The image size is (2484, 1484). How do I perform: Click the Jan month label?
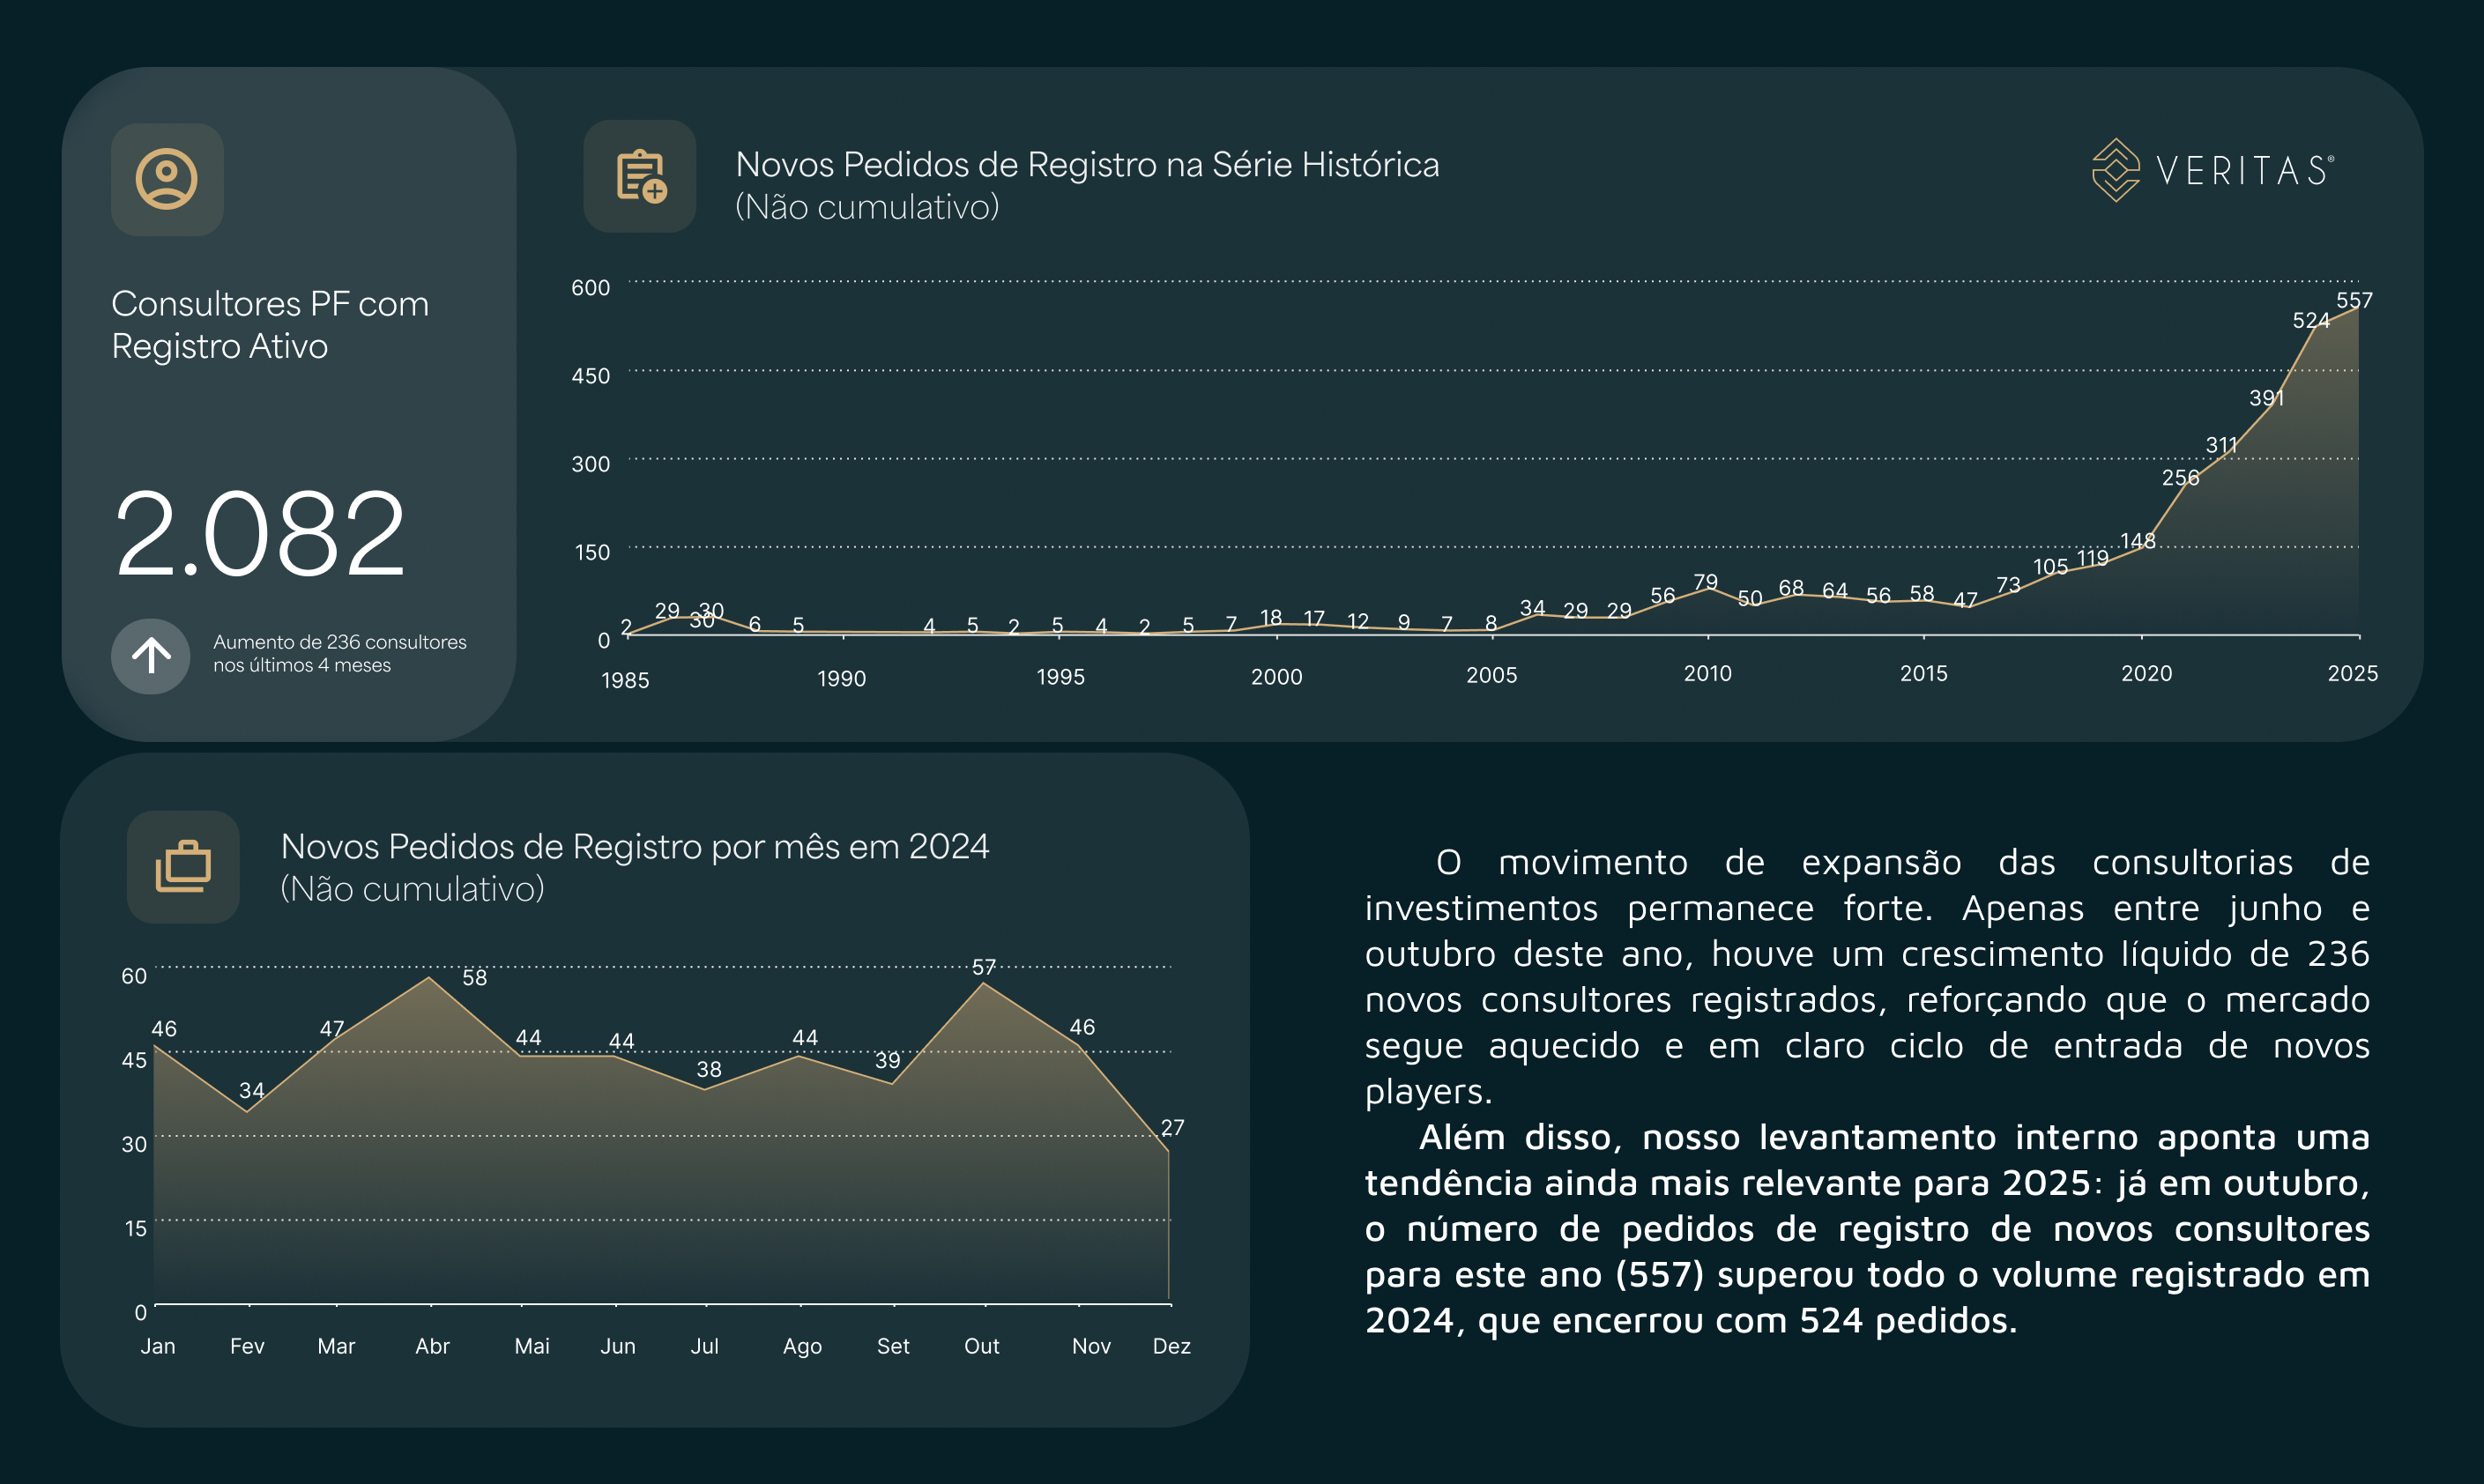157,1346
